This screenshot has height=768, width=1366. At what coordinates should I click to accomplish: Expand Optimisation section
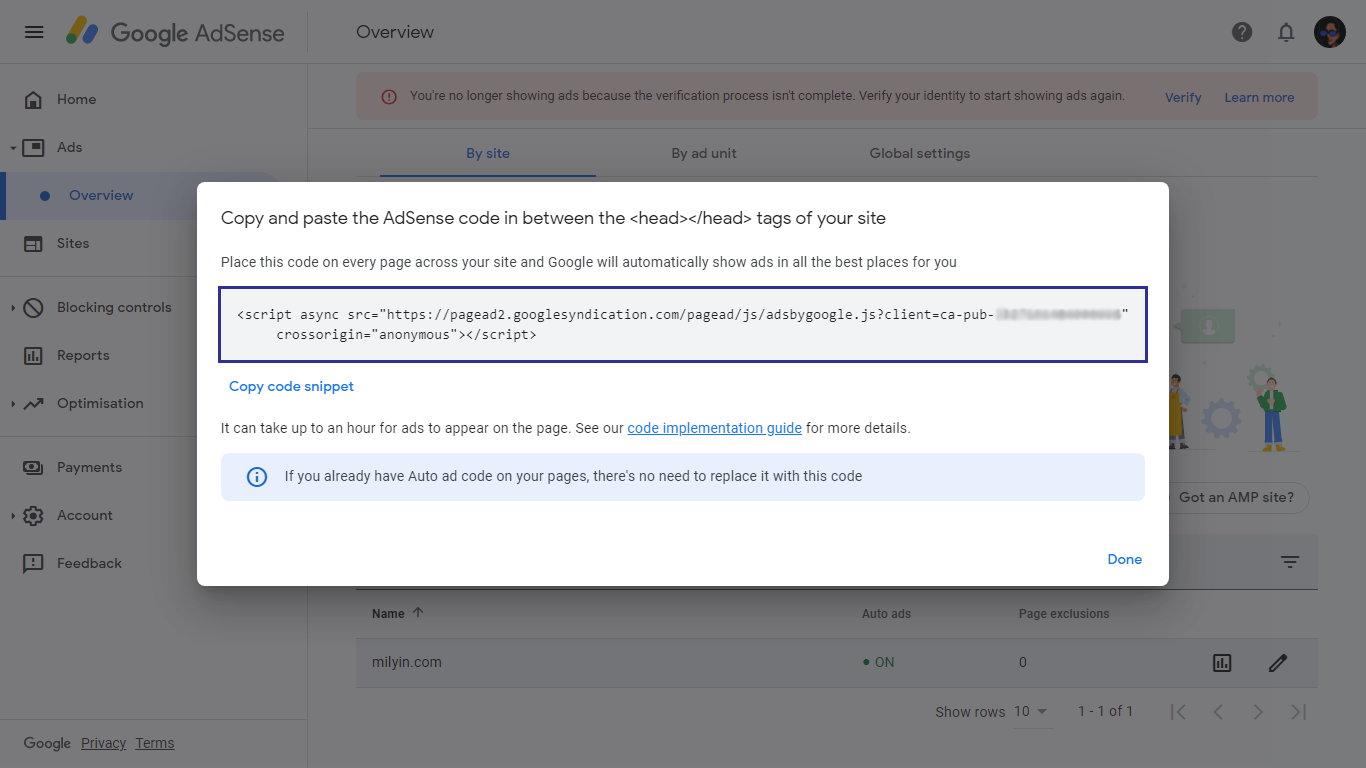click(13, 403)
